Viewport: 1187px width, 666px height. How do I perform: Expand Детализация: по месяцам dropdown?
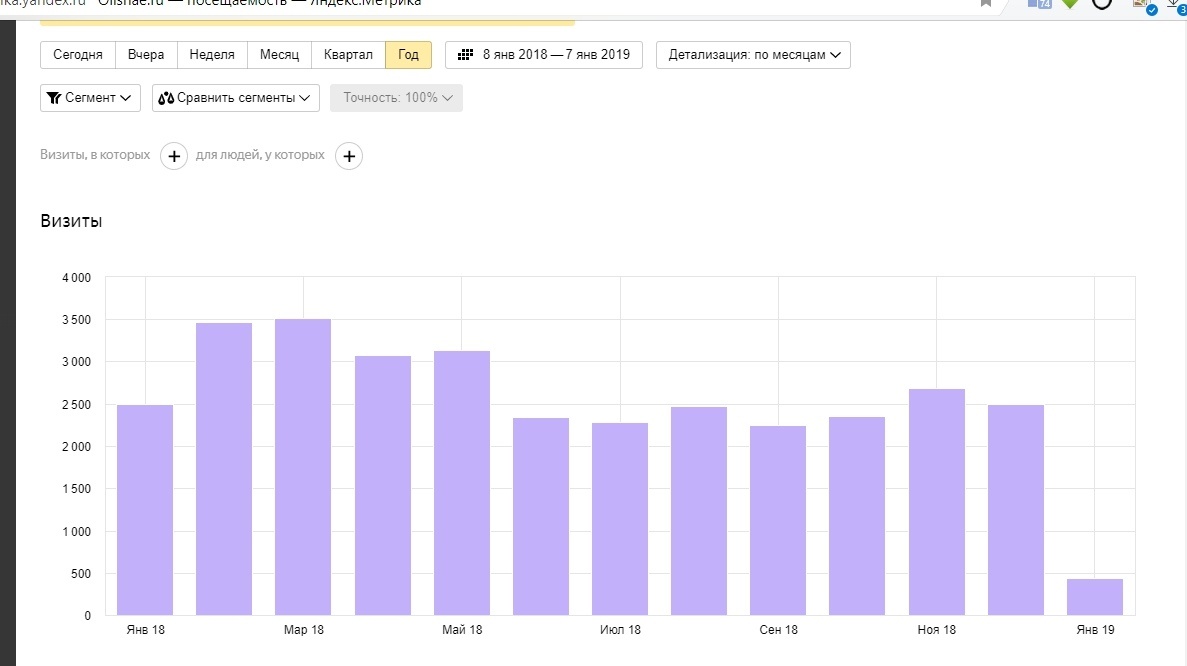[x=753, y=55]
